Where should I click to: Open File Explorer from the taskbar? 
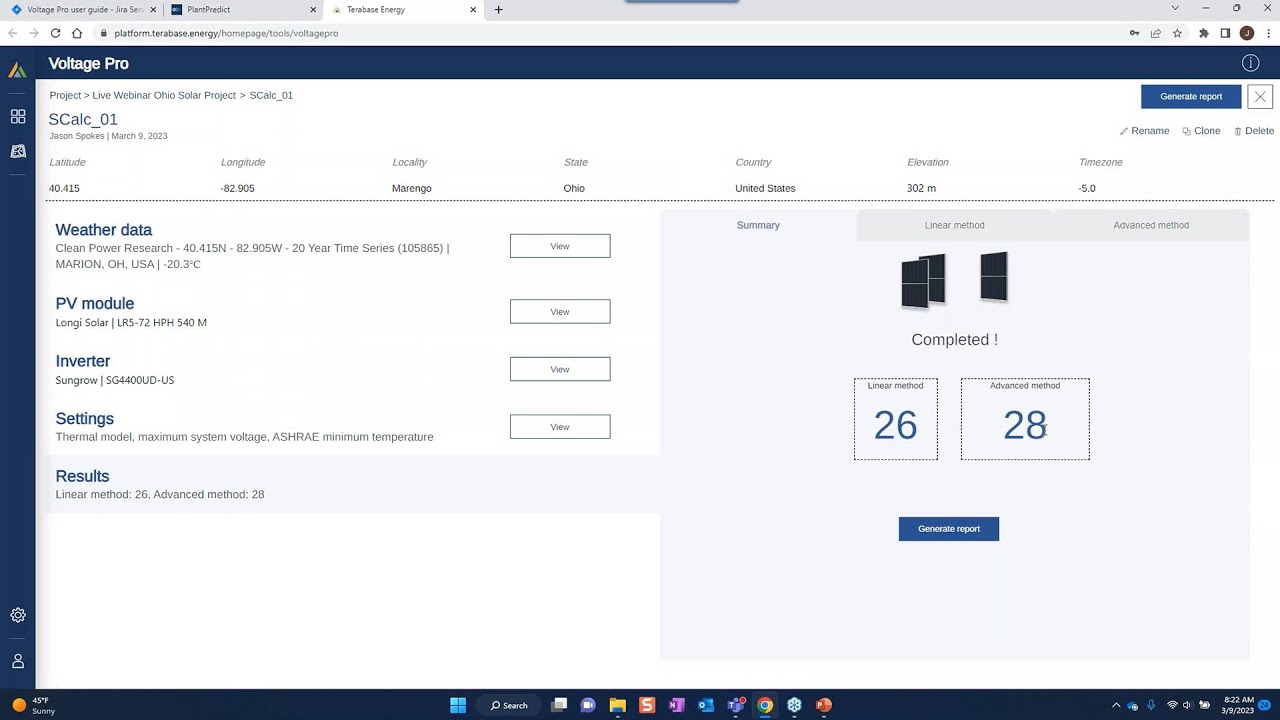(x=617, y=705)
